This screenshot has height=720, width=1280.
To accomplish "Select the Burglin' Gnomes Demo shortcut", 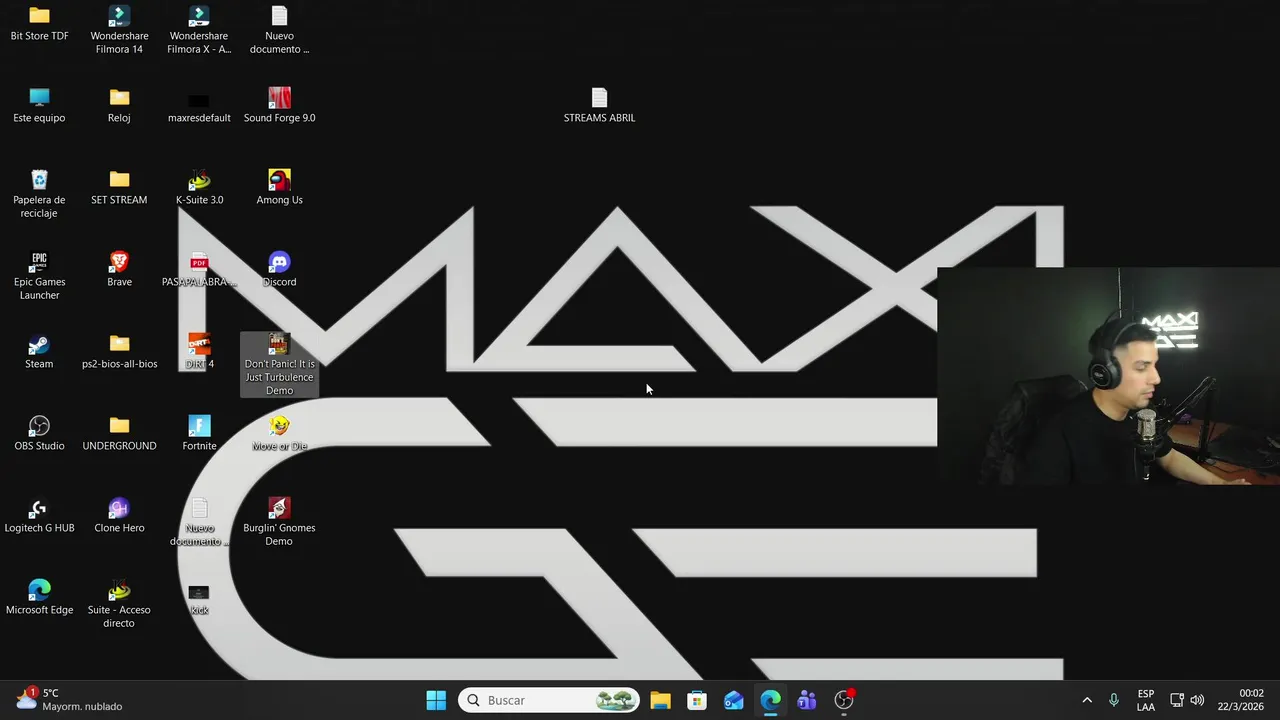I will tap(279, 522).
